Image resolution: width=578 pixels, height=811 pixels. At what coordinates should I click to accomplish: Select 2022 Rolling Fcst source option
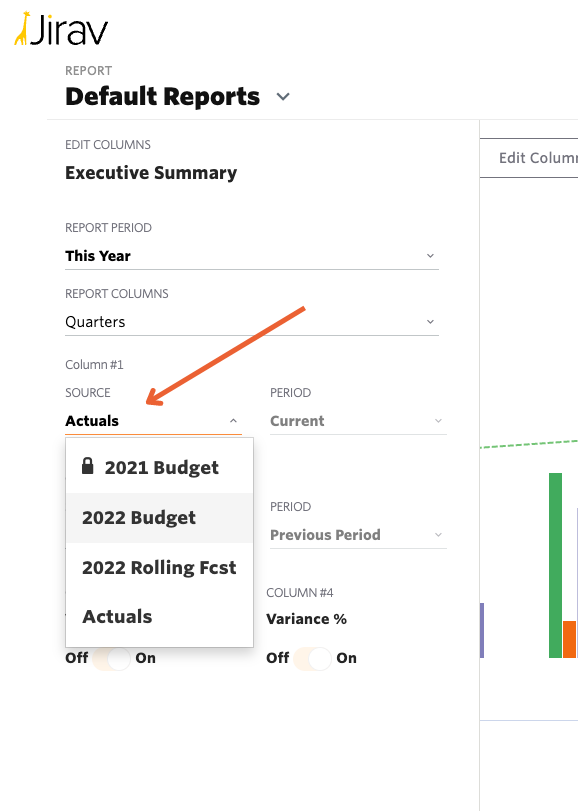coord(157,567)
